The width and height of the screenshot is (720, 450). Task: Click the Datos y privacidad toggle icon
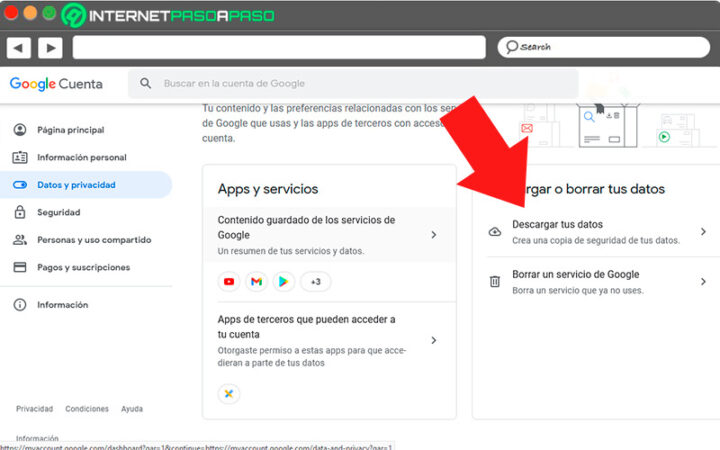20,185
